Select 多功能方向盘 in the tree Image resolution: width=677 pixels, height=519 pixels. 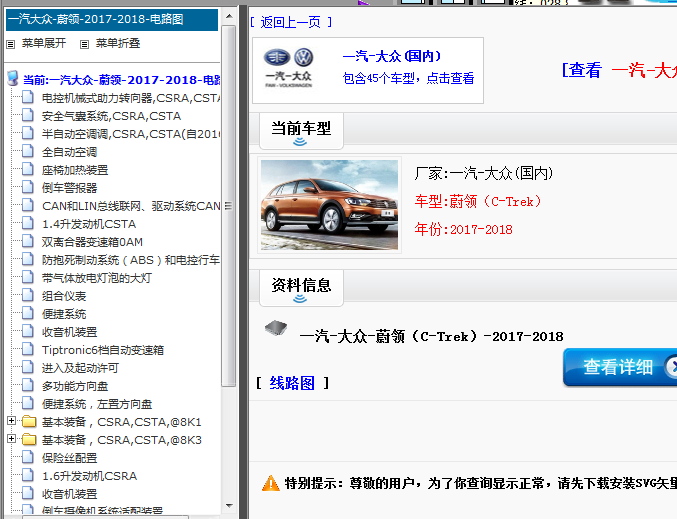(75, 386)
